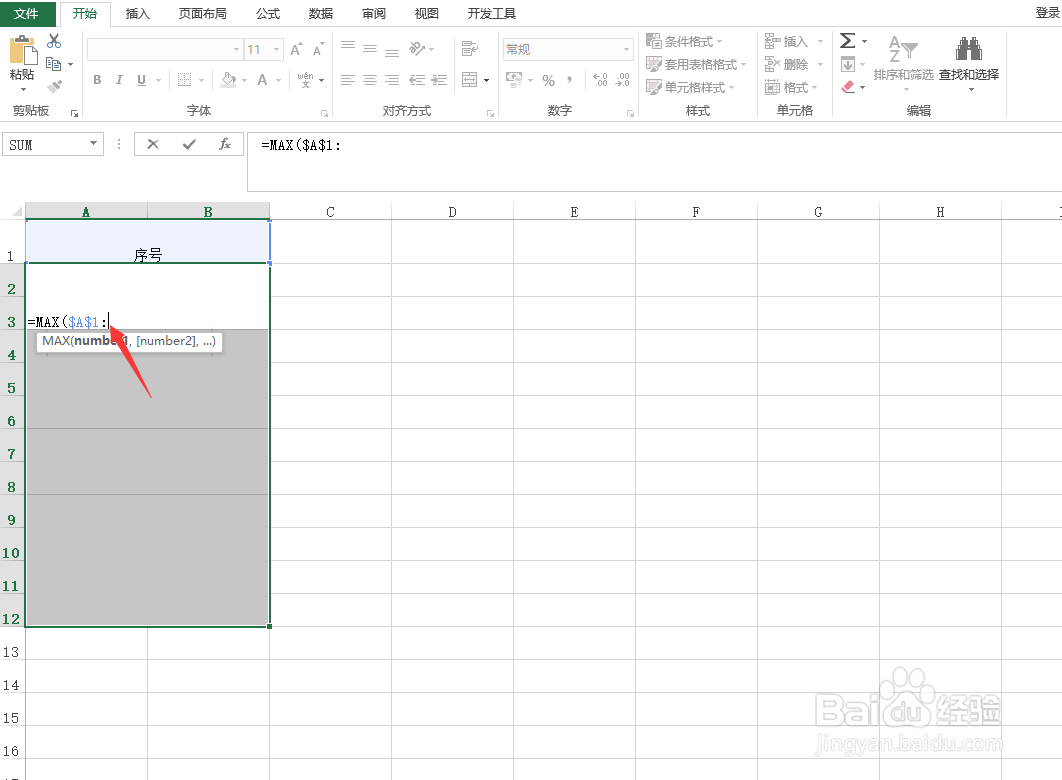Open 套用表格格式 dropdown
This screenshot has width=1062, height=780.
696,64
